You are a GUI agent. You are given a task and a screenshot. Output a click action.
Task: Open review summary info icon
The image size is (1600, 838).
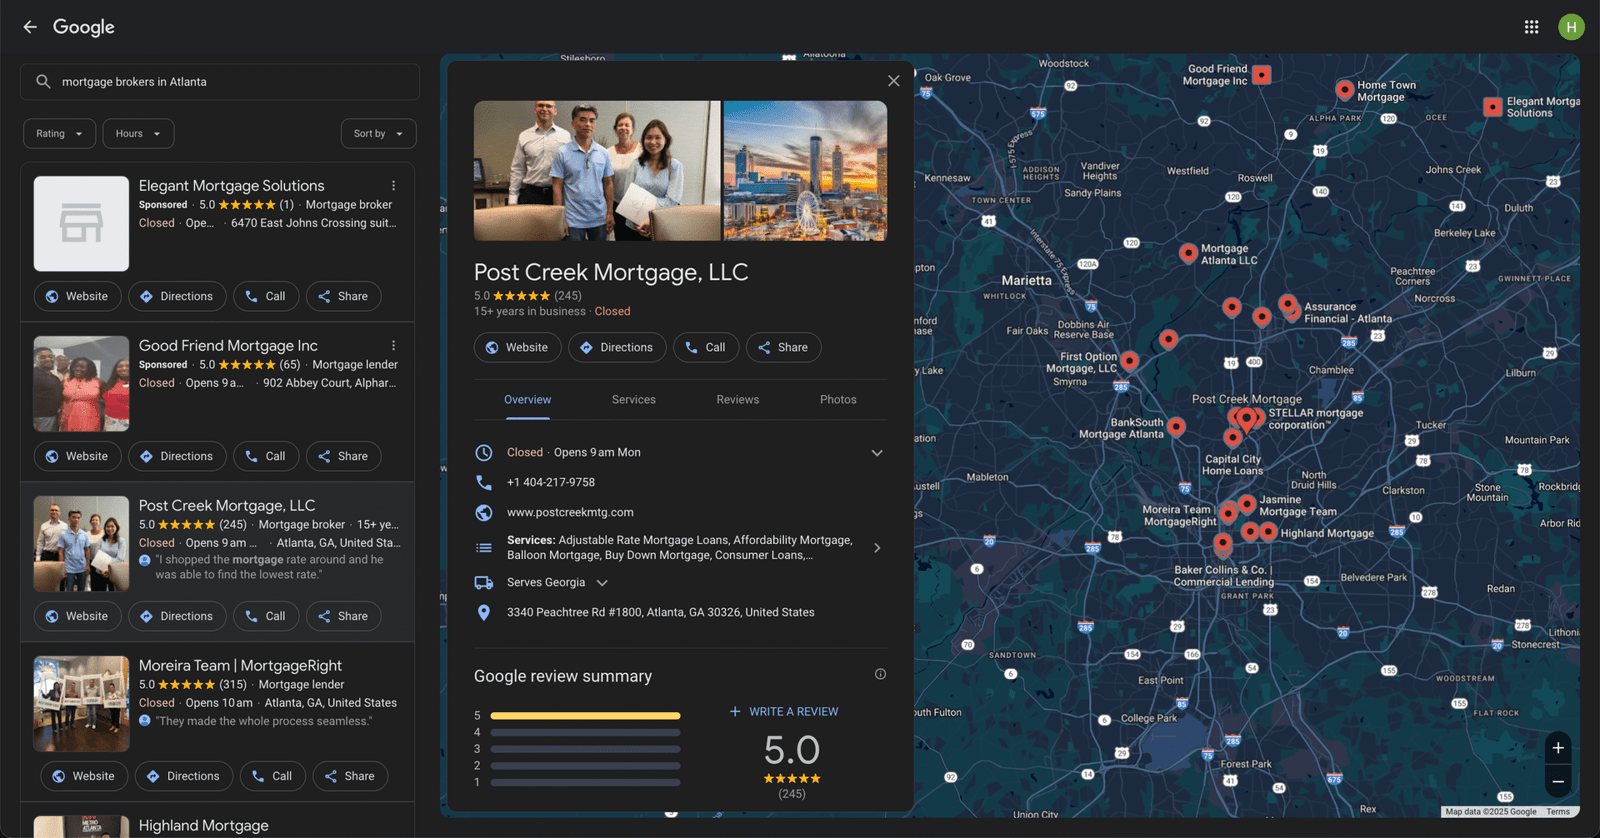[880, 674]
